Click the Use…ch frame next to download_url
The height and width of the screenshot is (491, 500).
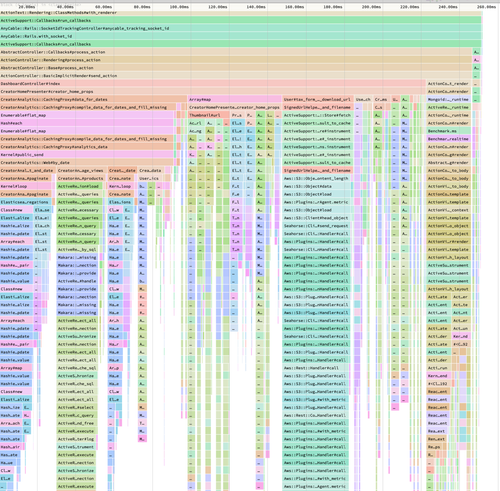pyautogui.click(x=363, y=99)
